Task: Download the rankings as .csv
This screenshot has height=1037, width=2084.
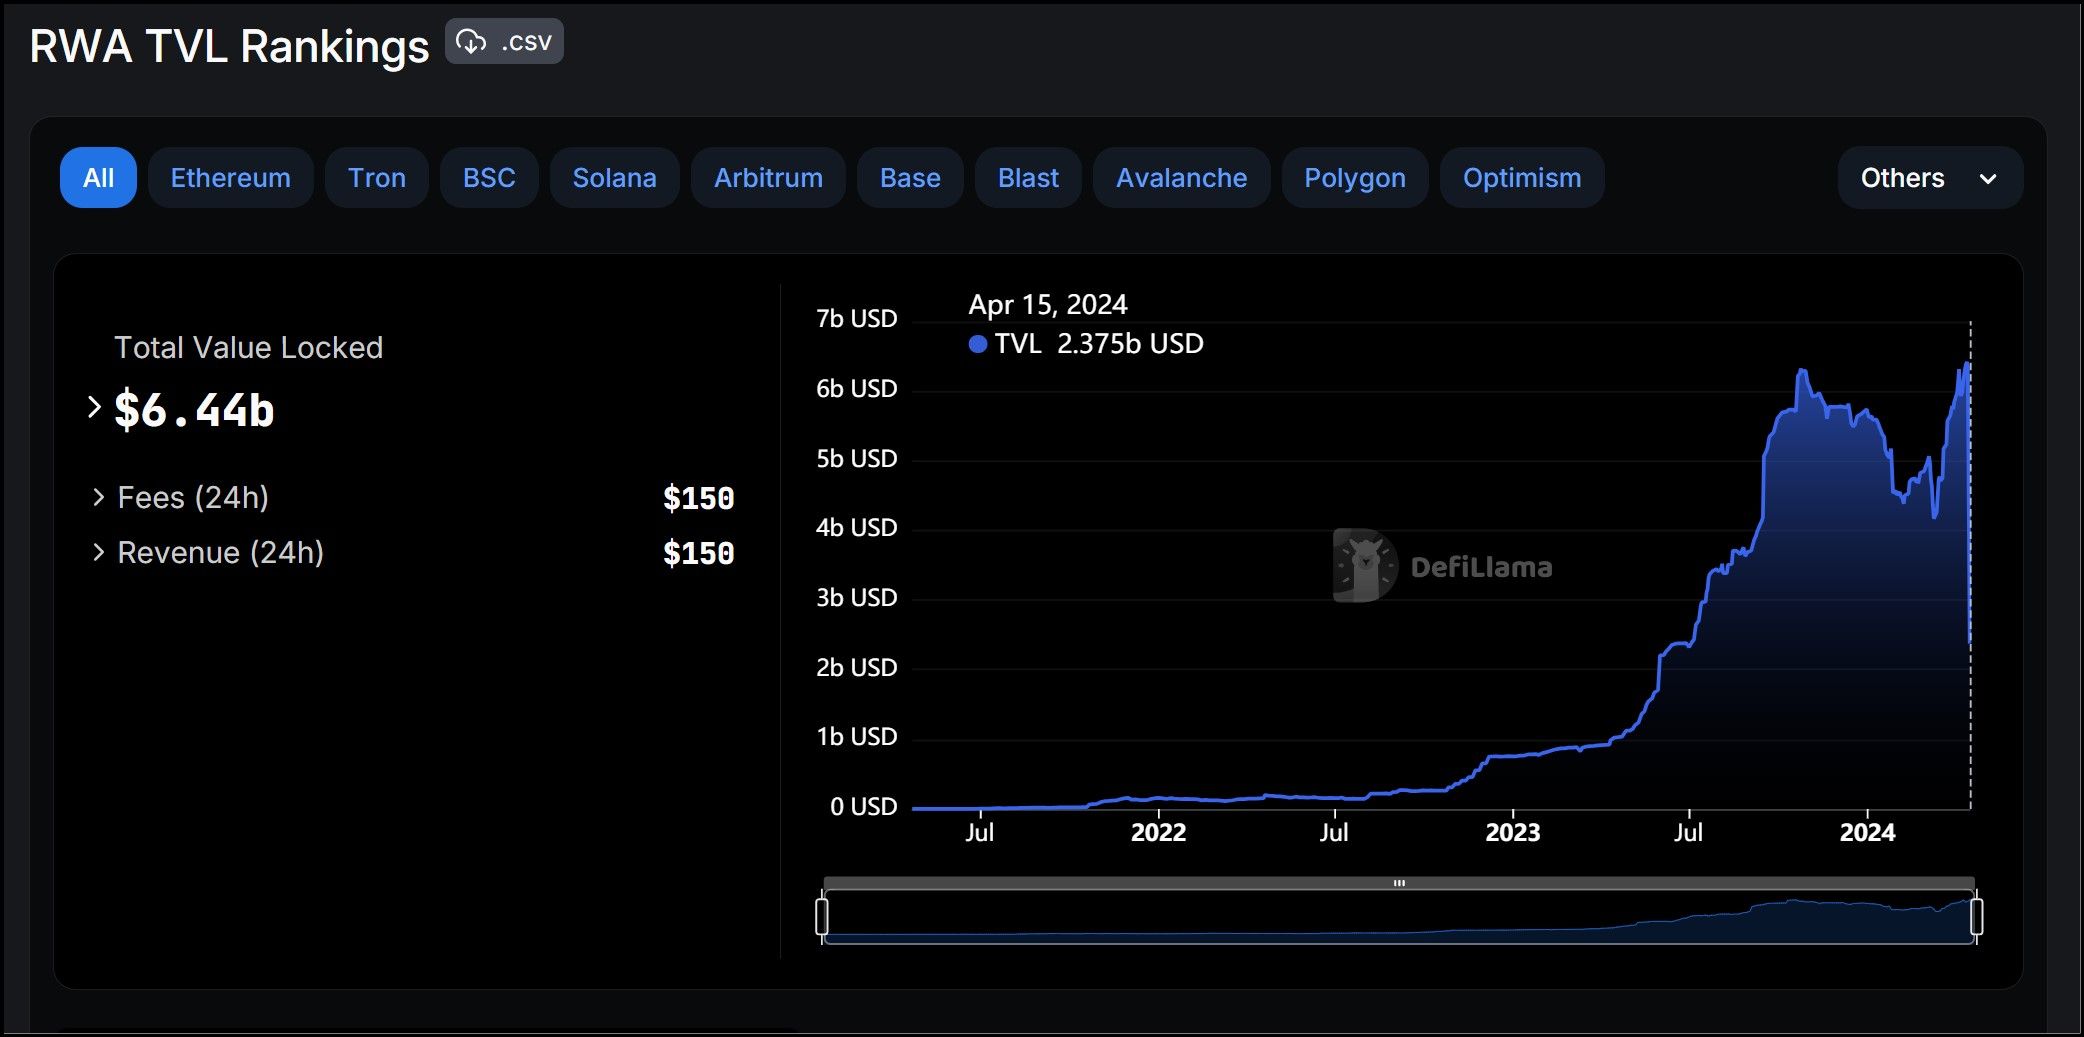Action: tap(504, 42)
